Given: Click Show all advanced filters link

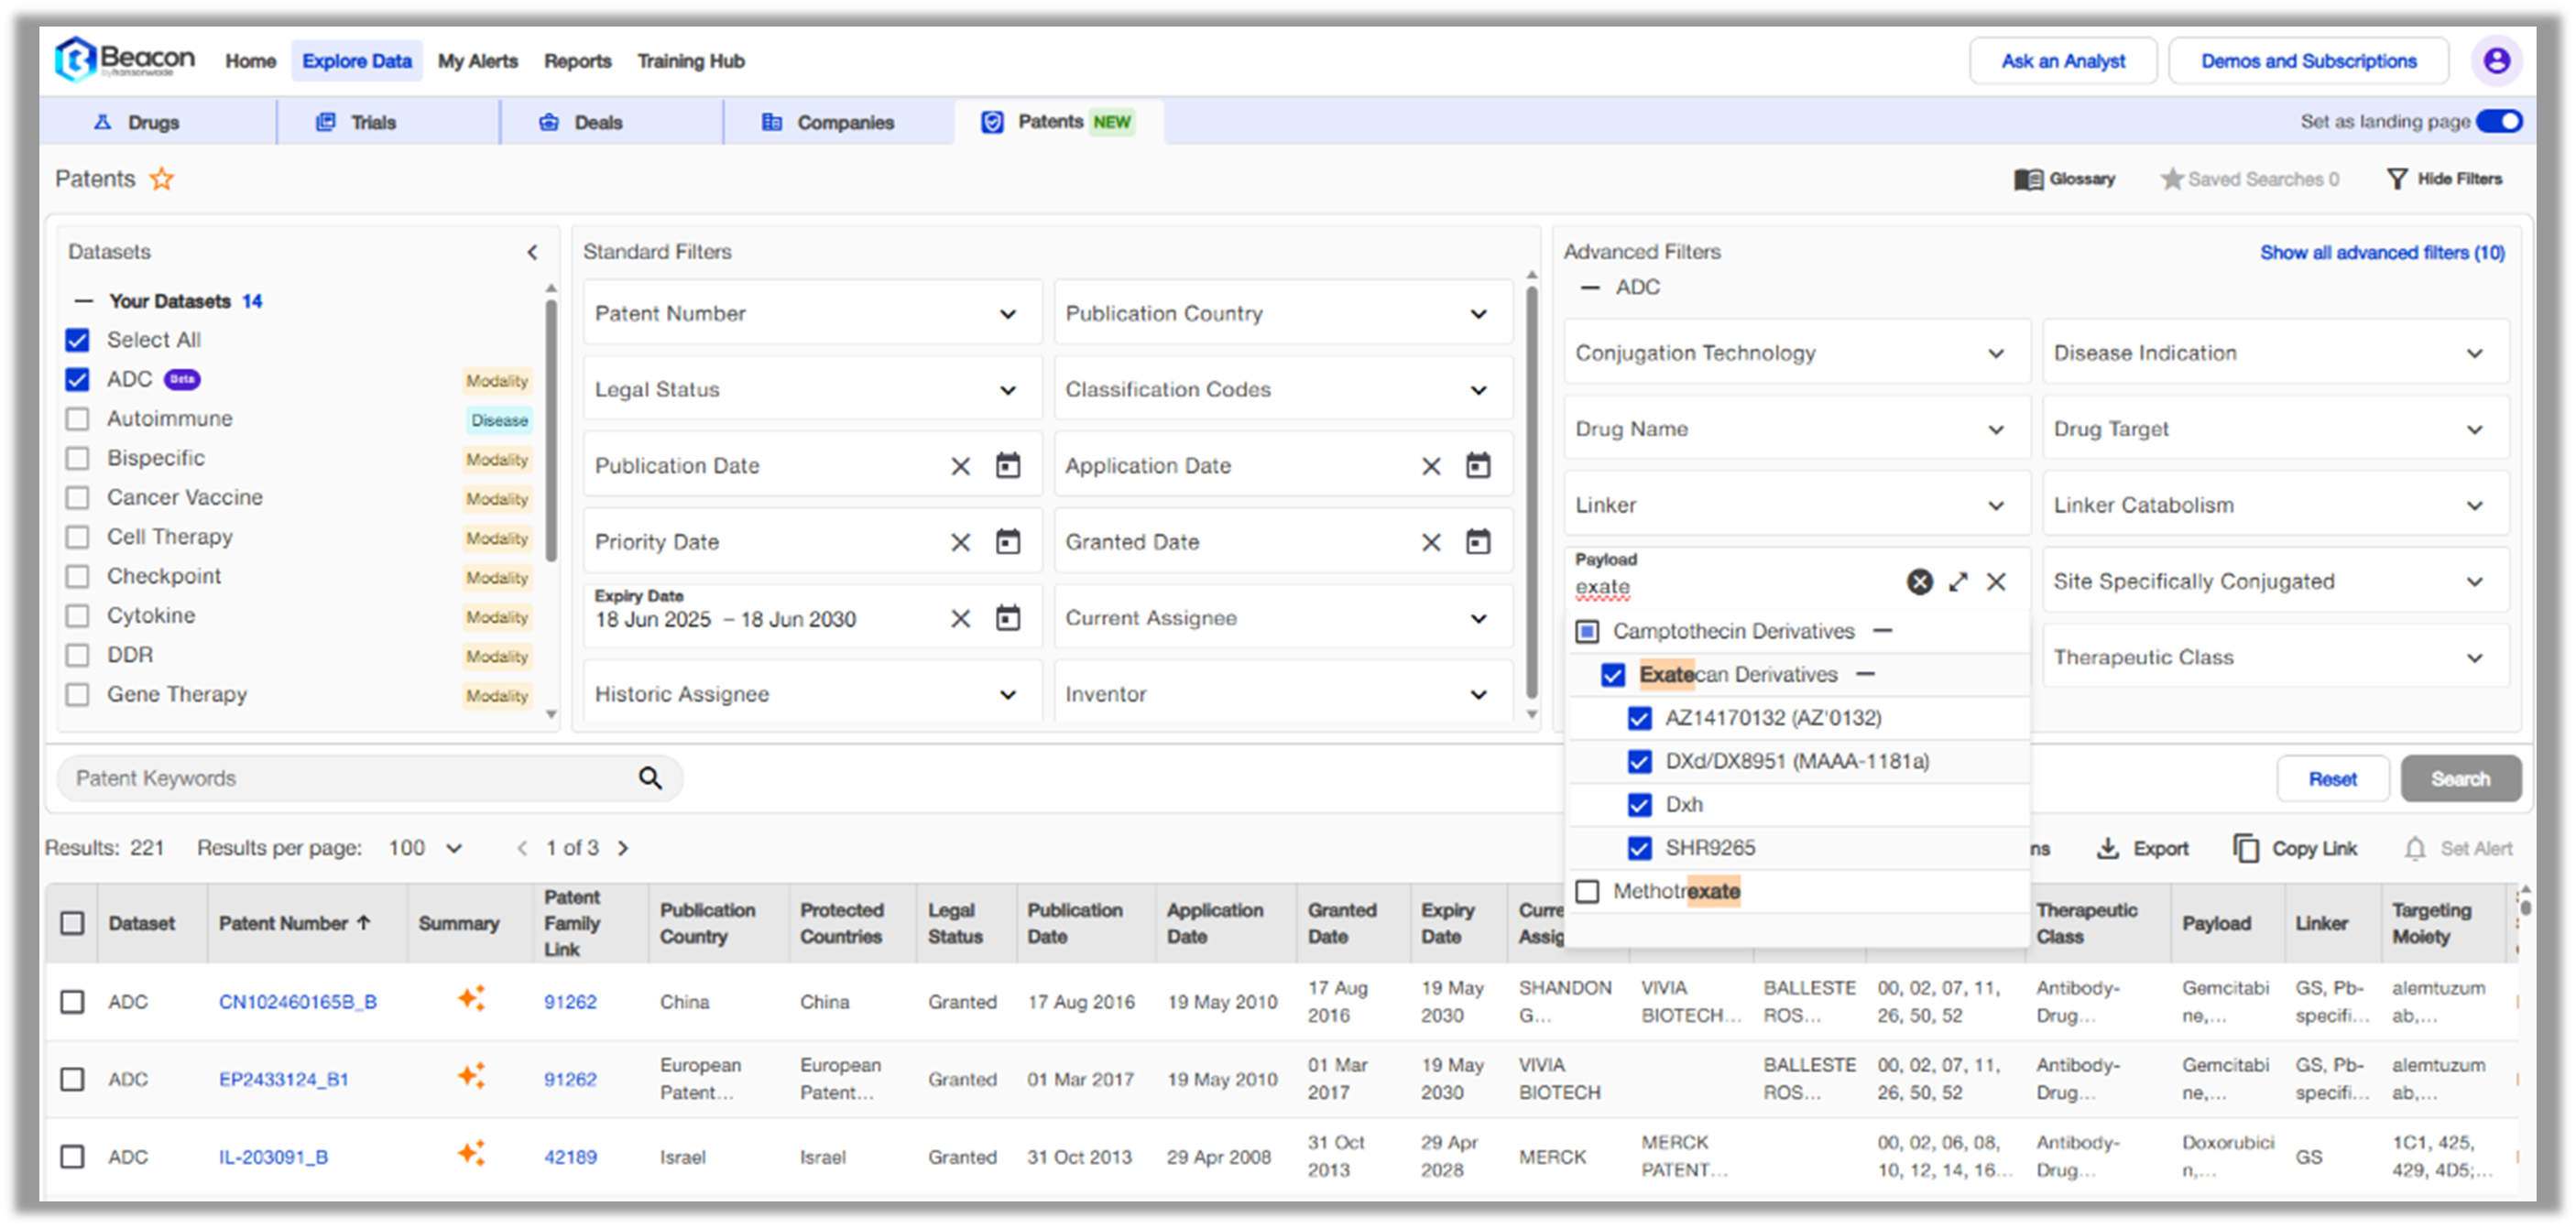Looking at the screenshot, I should (2382, 252).
